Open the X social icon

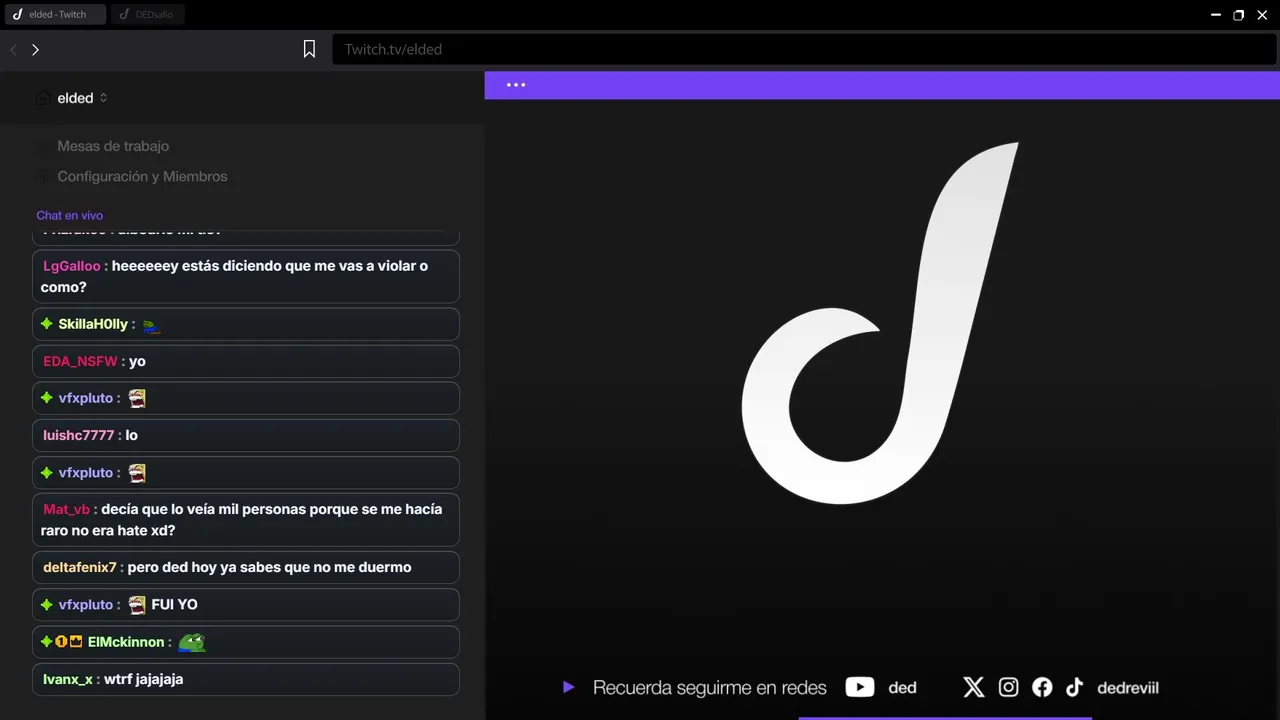coord(973,687)
